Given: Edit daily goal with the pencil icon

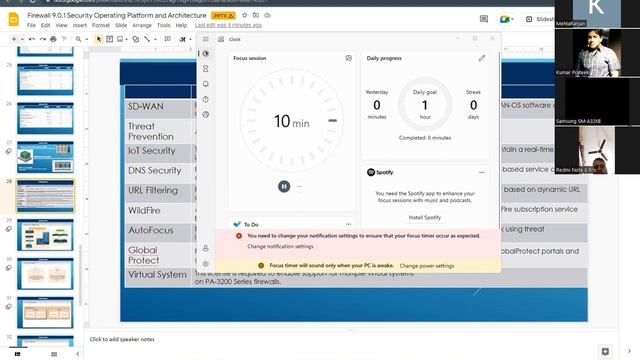Looking at the screenshot, I should click(x=482, y=58).
